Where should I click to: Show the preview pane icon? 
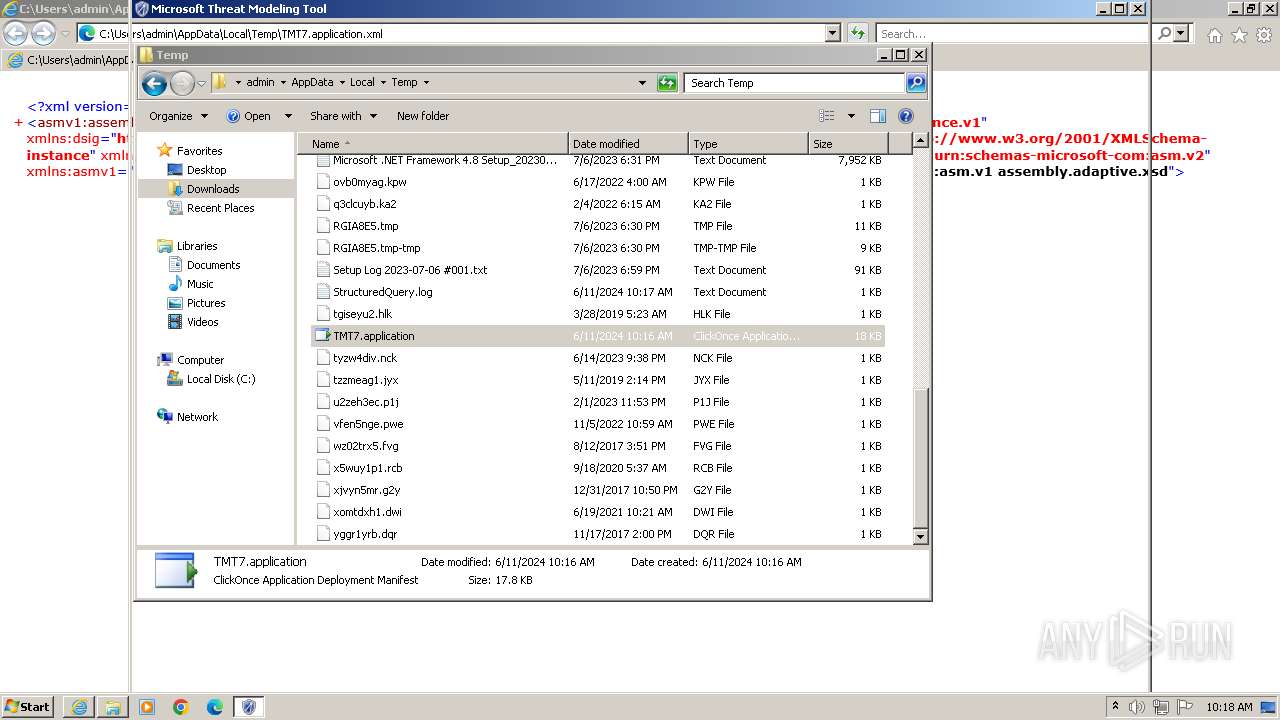877,116
